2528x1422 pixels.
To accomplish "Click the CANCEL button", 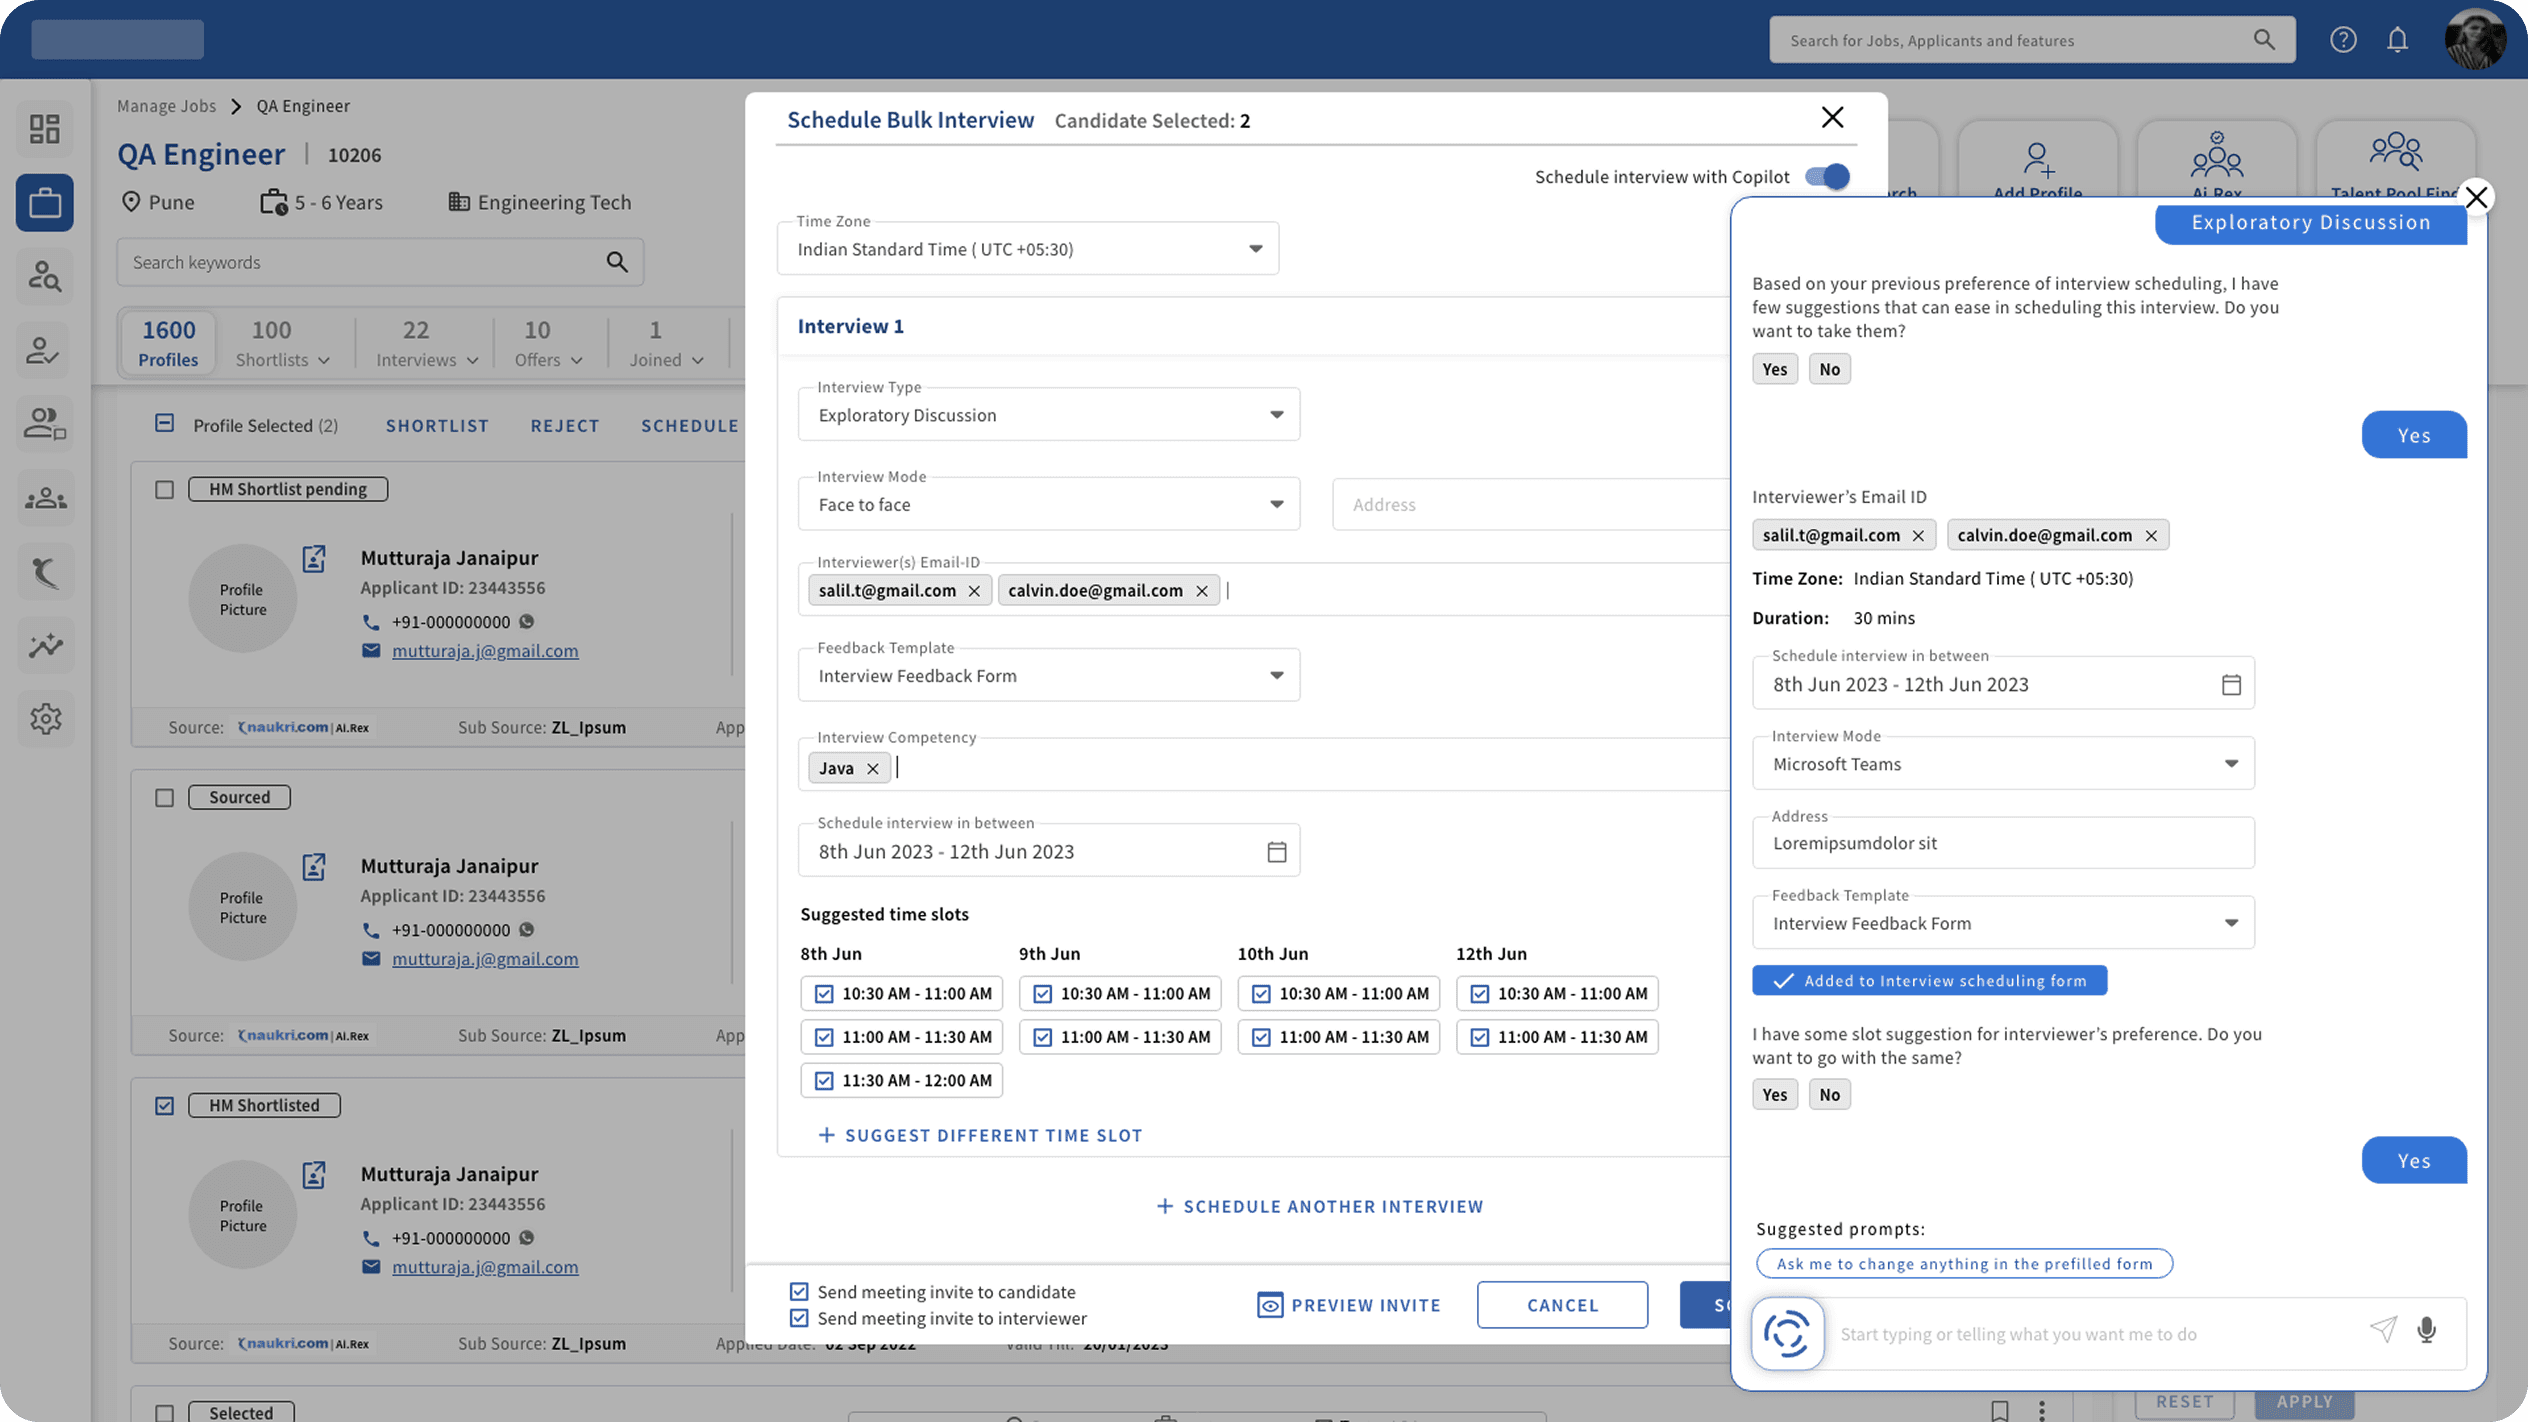I will tap(1562, 1304).
